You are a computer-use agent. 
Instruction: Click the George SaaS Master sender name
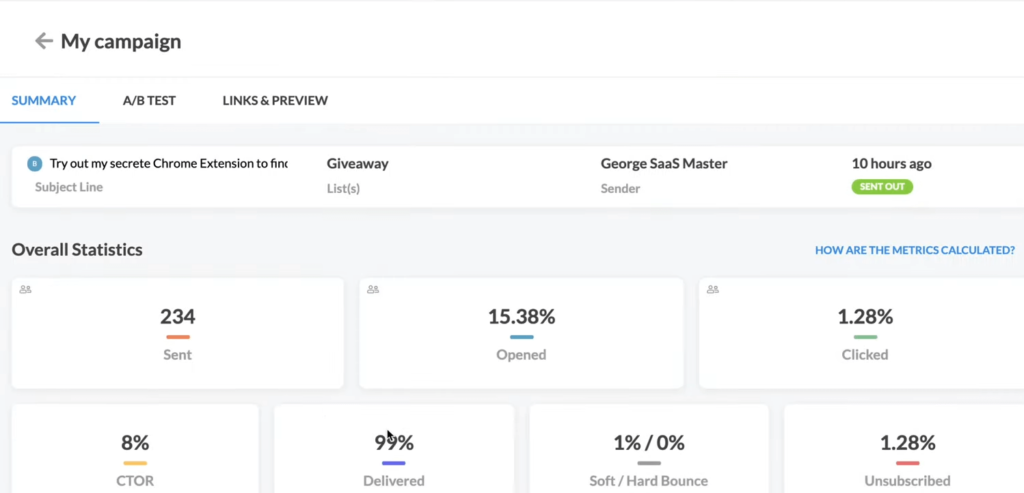point(664,164)
